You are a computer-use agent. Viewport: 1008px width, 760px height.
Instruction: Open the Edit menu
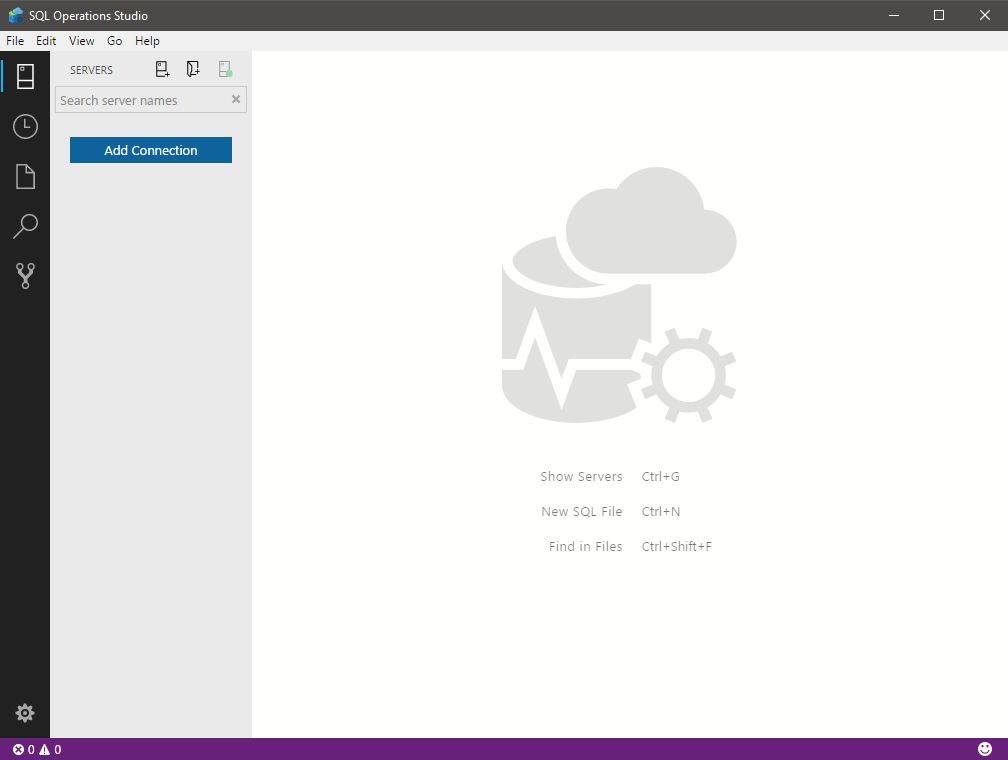(x=46, y=41)
